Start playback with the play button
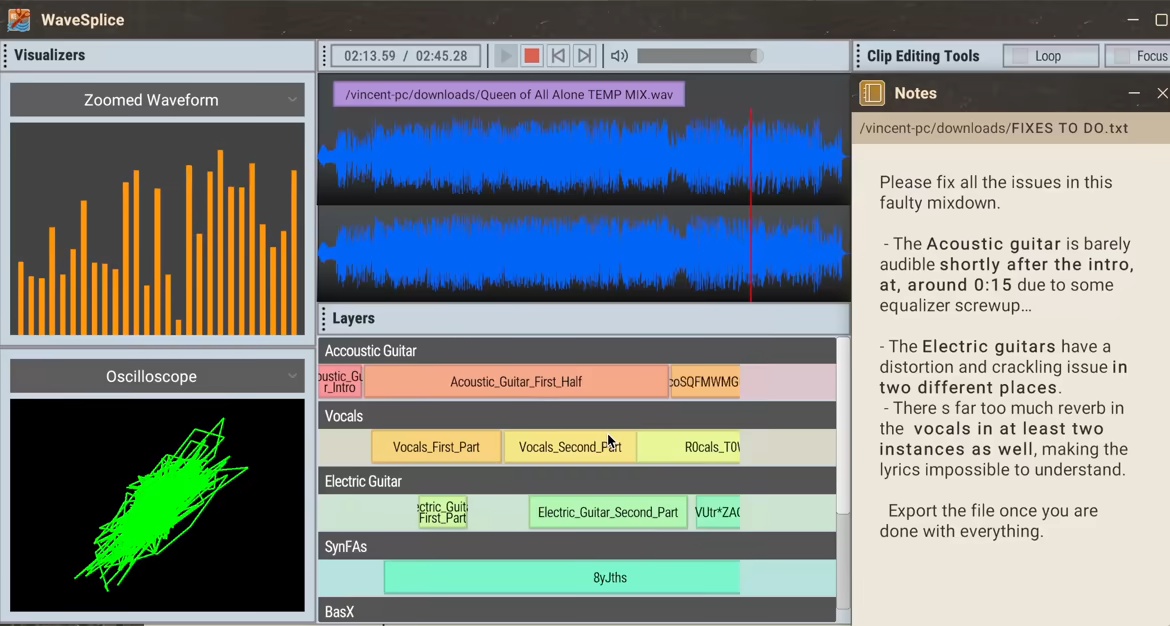 505,56
